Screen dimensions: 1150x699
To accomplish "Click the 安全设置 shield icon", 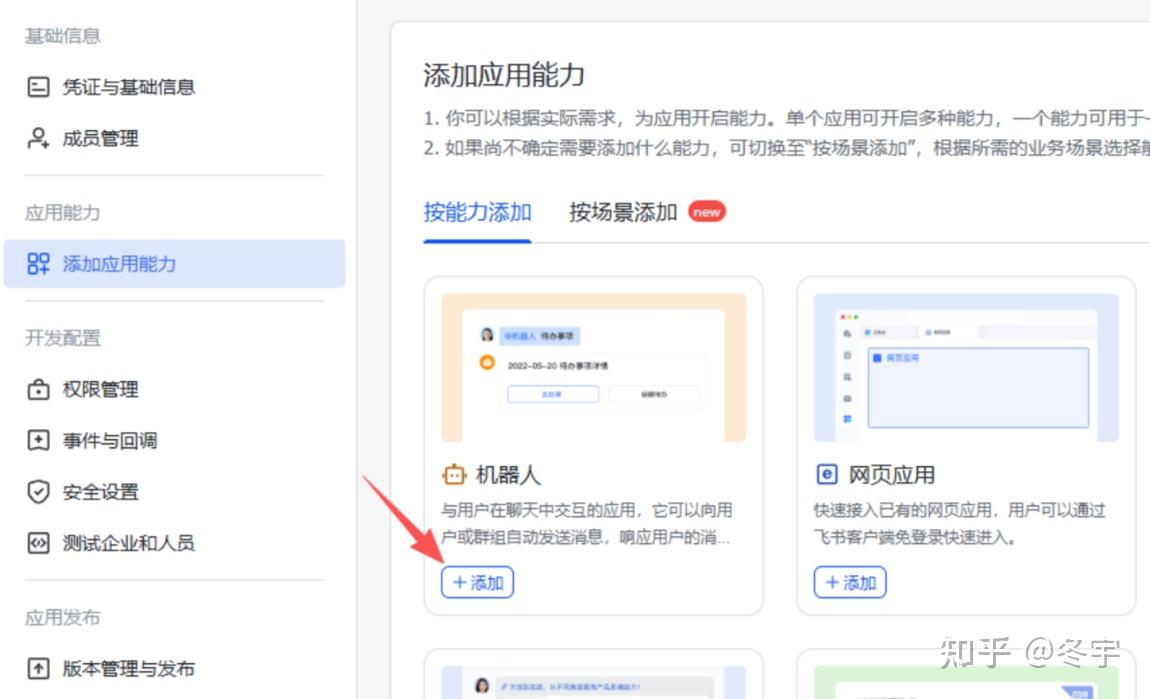I will coord(38,491).
